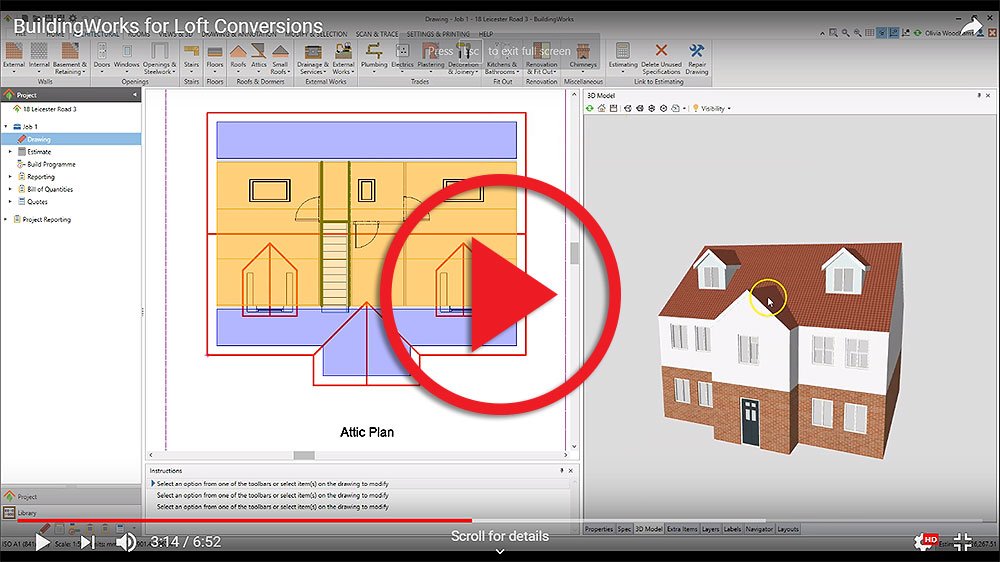Skip to the next video
The image size is (1000, 562).
point(87,542)
